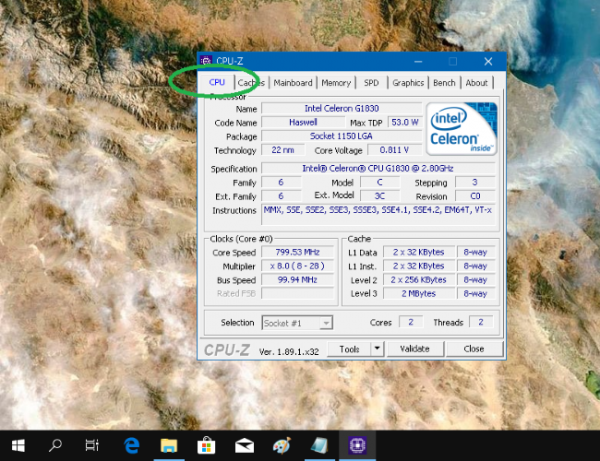600x461 pixels.
Task: Click the Core Speed value 799.53 MHz
Action: tap(297, 252)
